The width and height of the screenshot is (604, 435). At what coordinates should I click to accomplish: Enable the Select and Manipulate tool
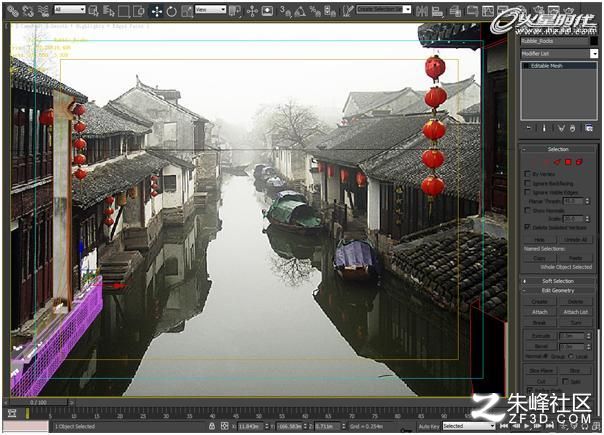click(252, 11)
